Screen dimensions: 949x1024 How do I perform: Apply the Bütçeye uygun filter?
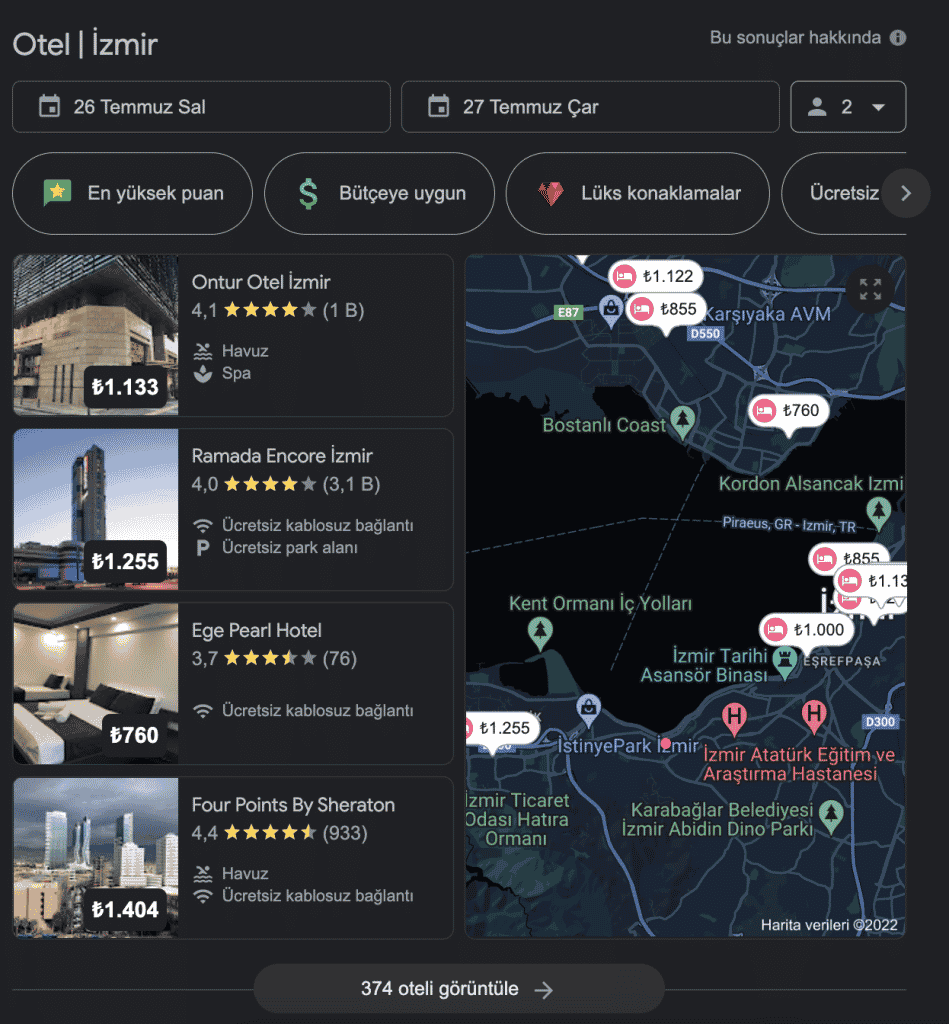coord(379,193)
